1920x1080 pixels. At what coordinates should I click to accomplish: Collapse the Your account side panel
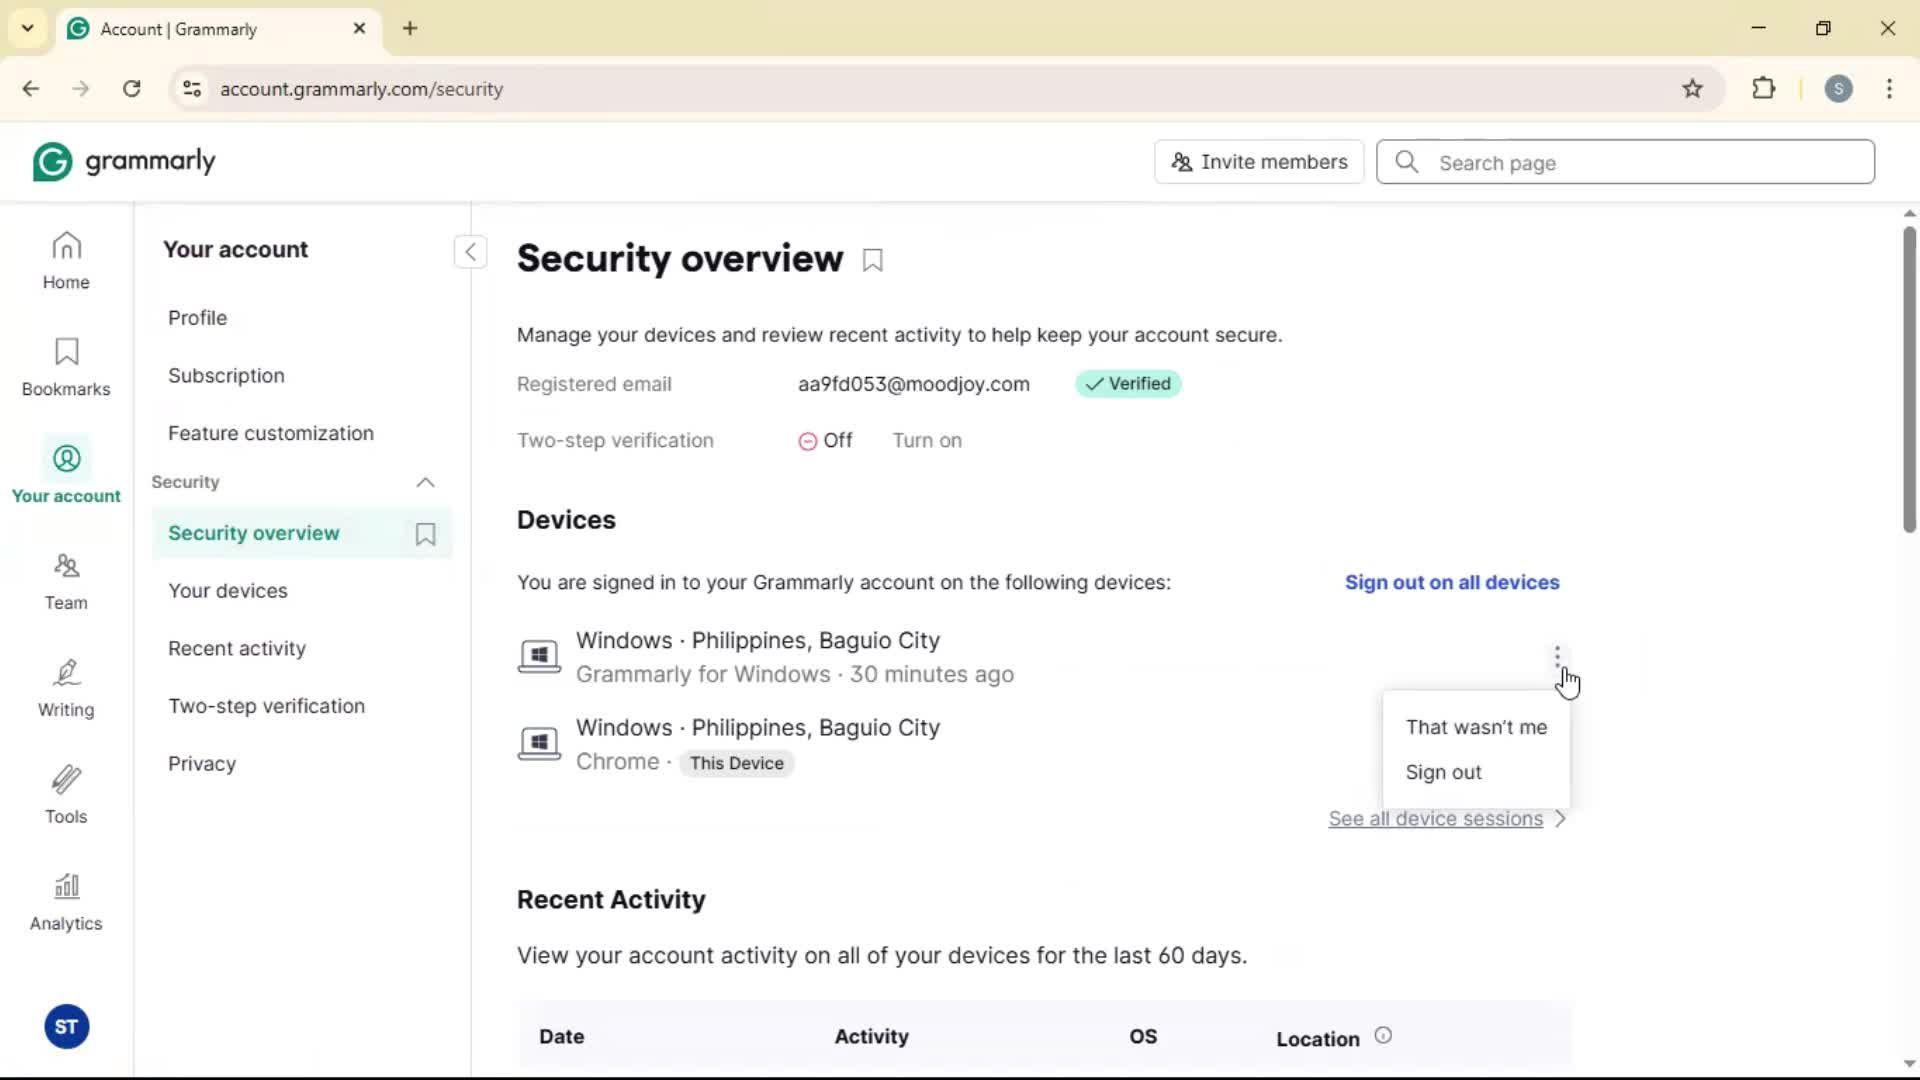(470, 251)
